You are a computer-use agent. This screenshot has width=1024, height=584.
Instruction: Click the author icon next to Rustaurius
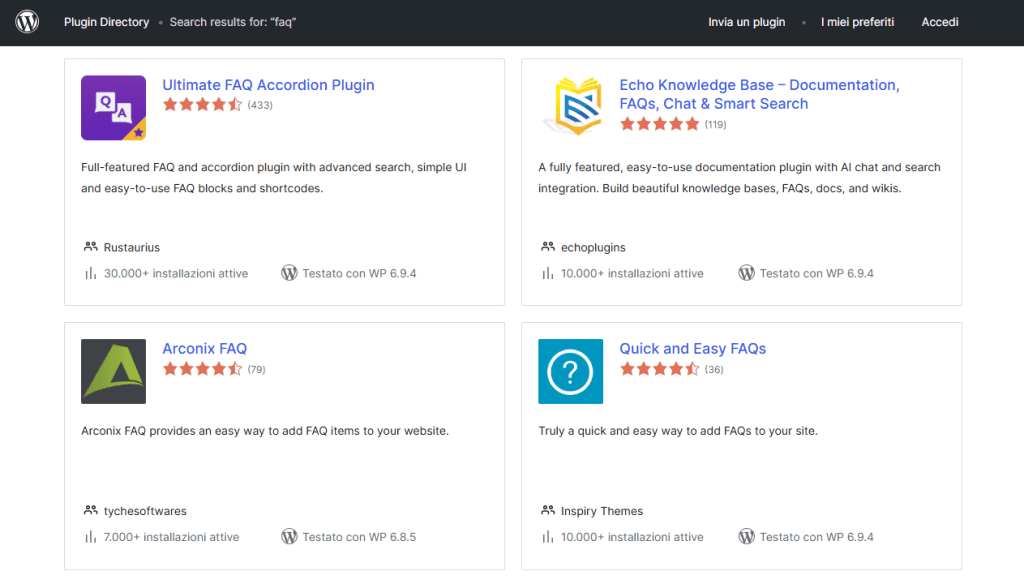[90, 247]
